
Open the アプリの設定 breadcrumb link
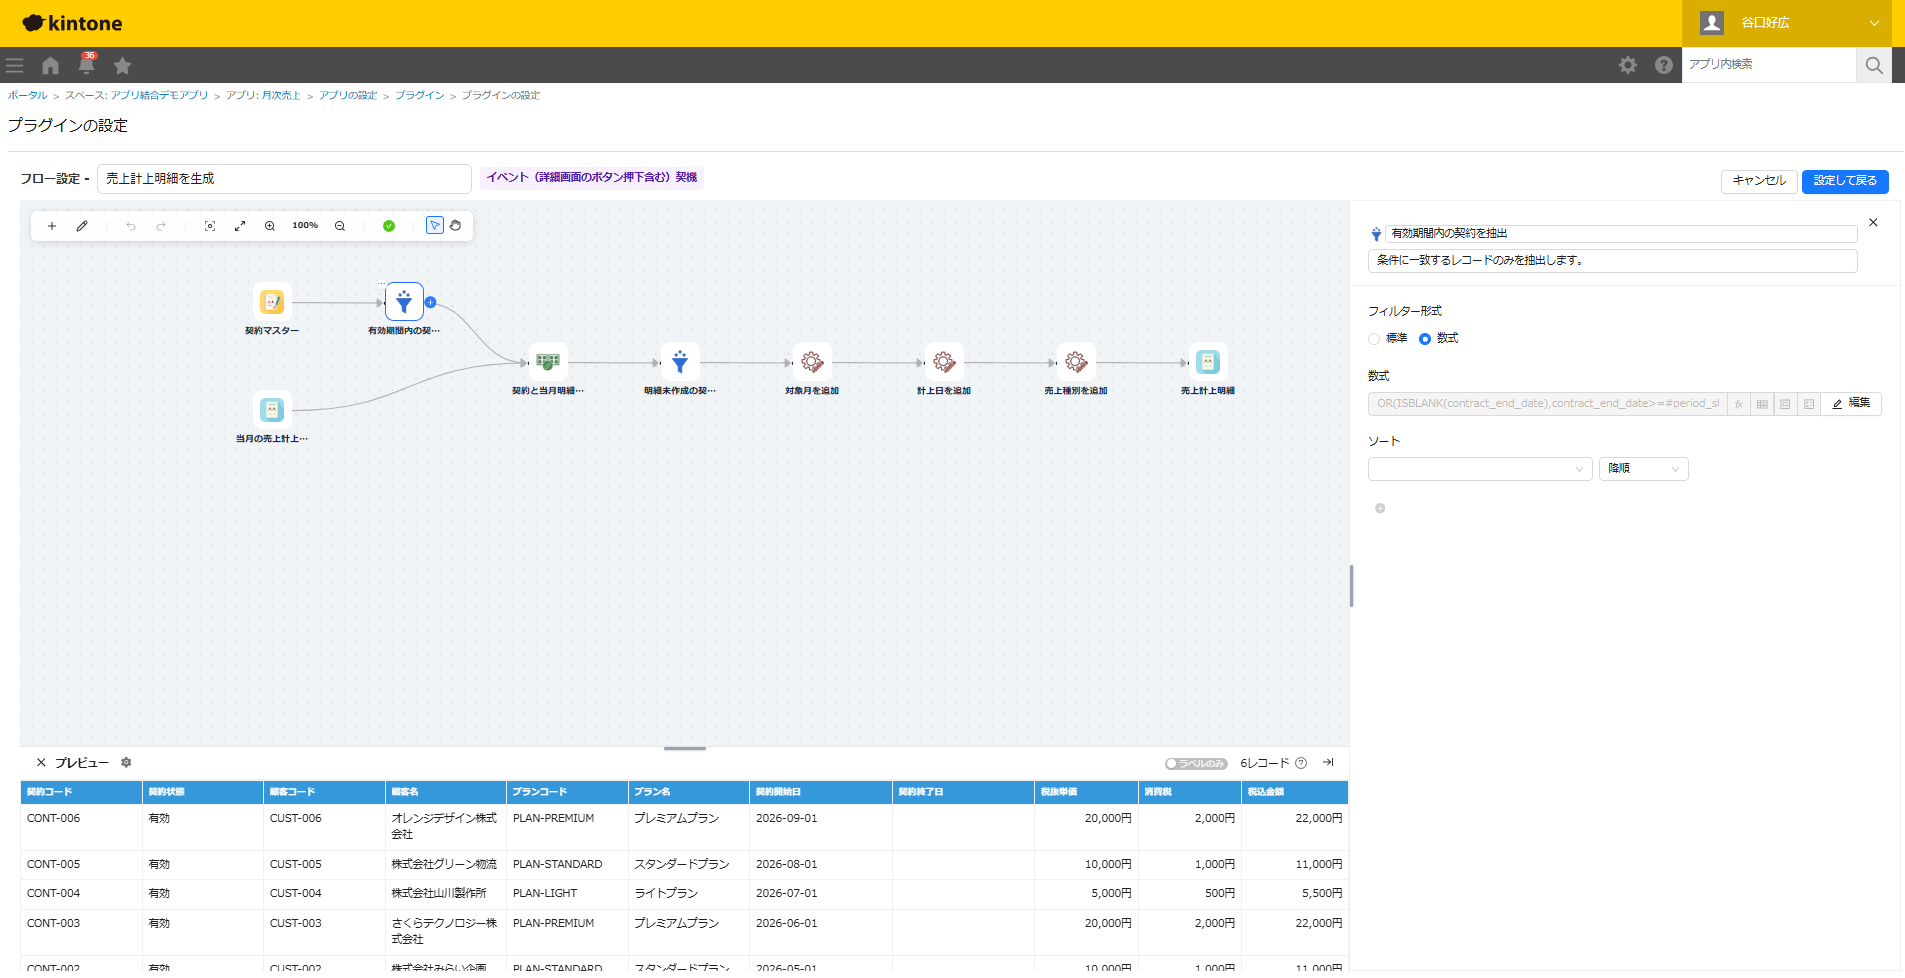pyautogui.click(x=348, y=96)
